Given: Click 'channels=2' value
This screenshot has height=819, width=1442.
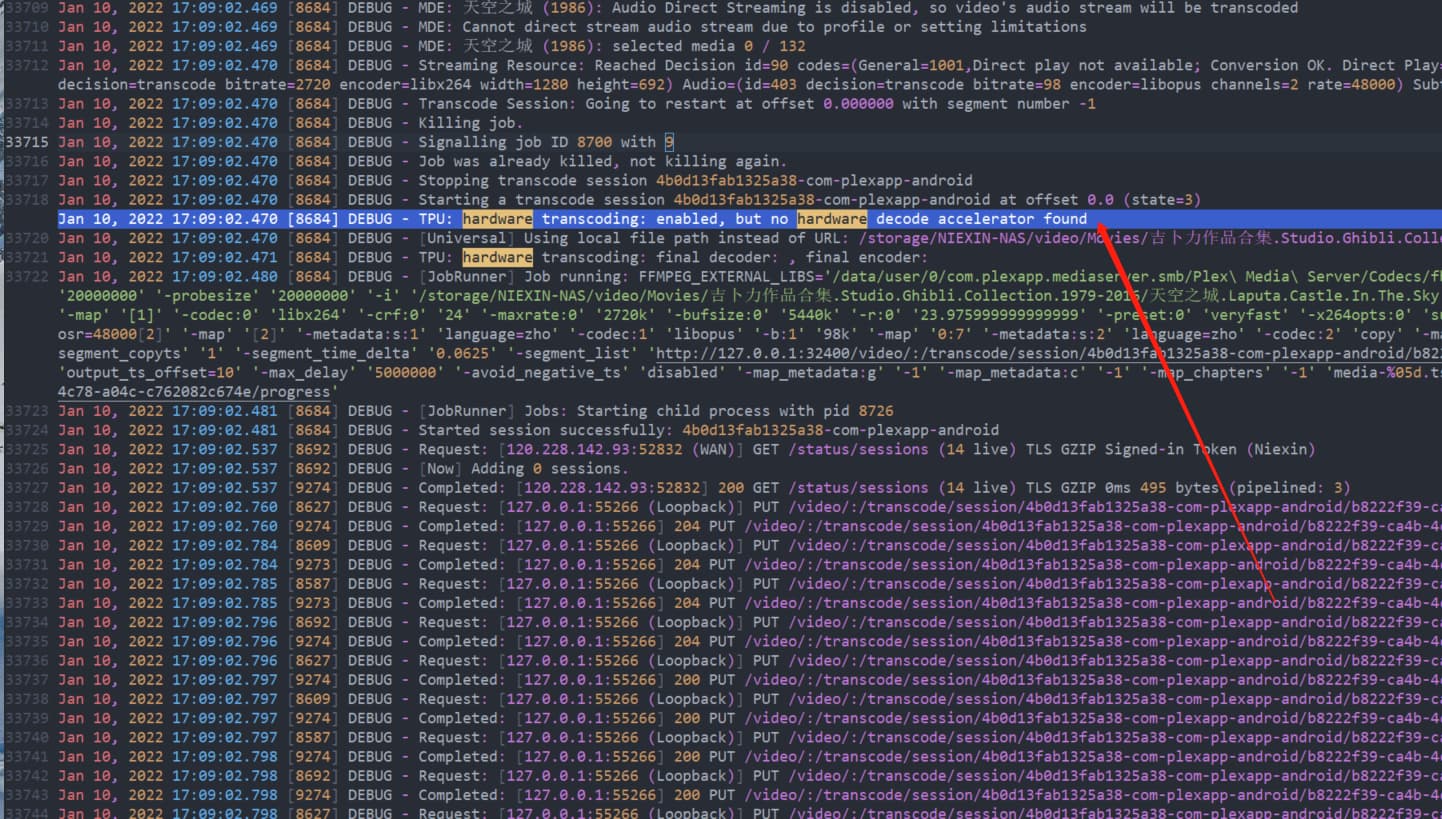Looking at the screenshot, I should pyautogui.click(x=1255, y=84).
